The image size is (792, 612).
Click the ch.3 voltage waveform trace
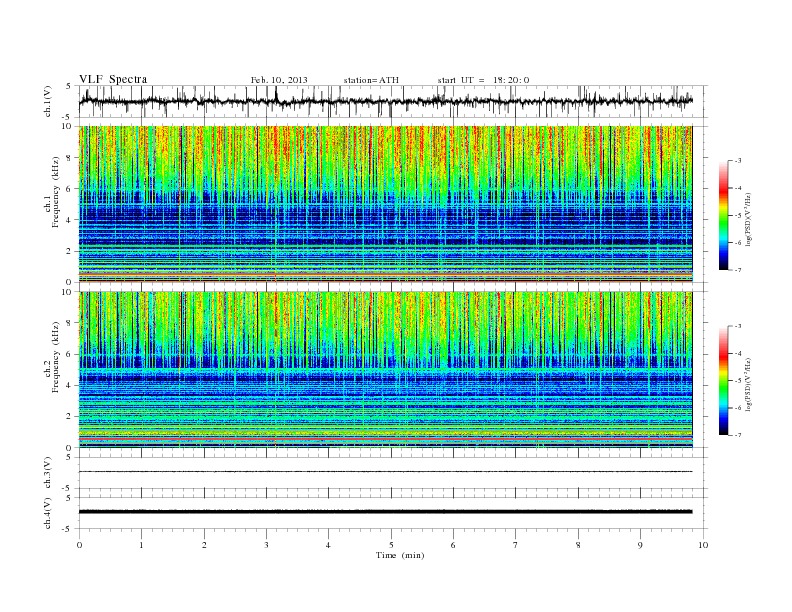point(385,472)
